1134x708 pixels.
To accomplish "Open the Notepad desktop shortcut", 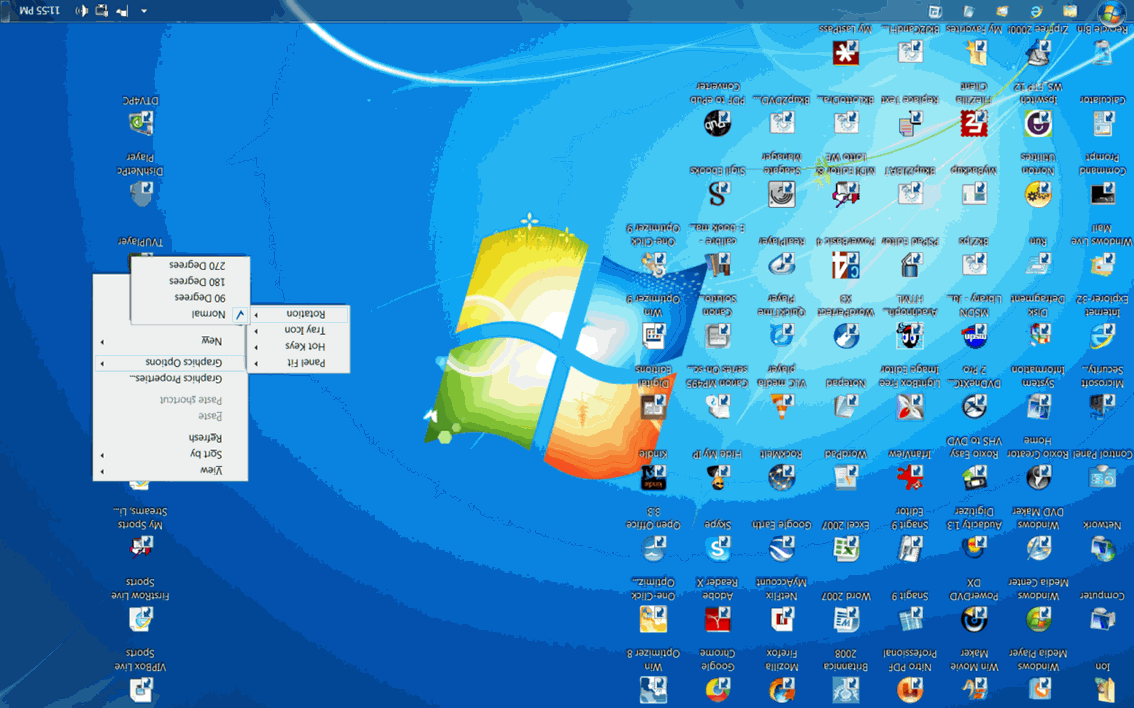I will 845,406.
